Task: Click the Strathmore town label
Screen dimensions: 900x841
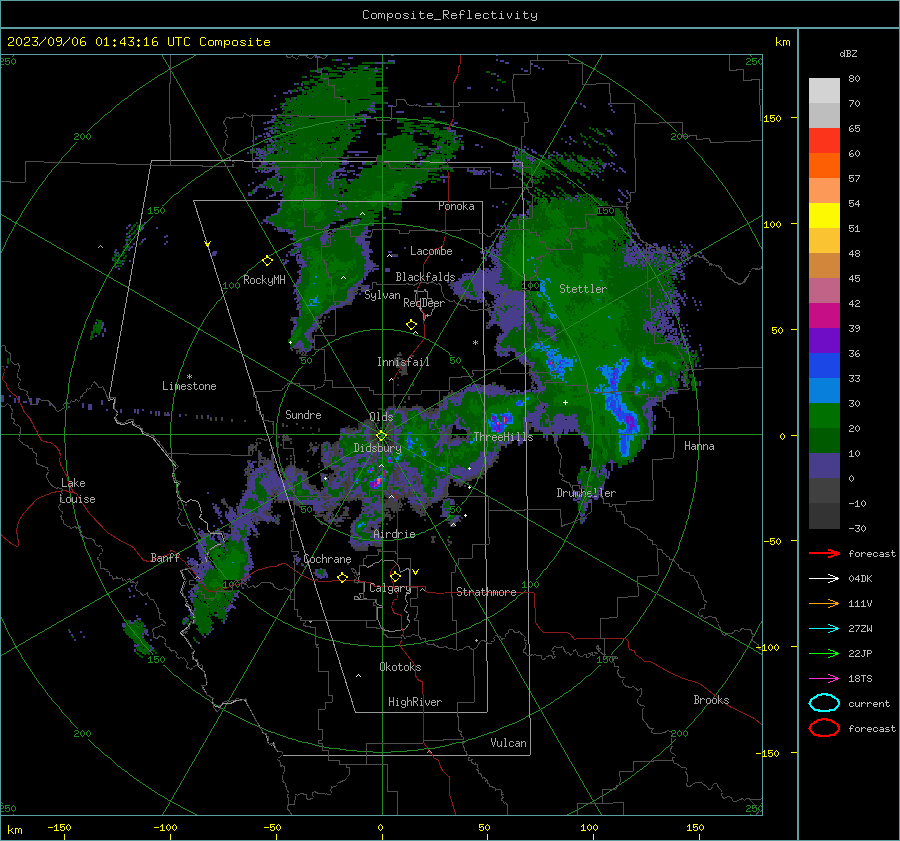Action: [486, 592]
